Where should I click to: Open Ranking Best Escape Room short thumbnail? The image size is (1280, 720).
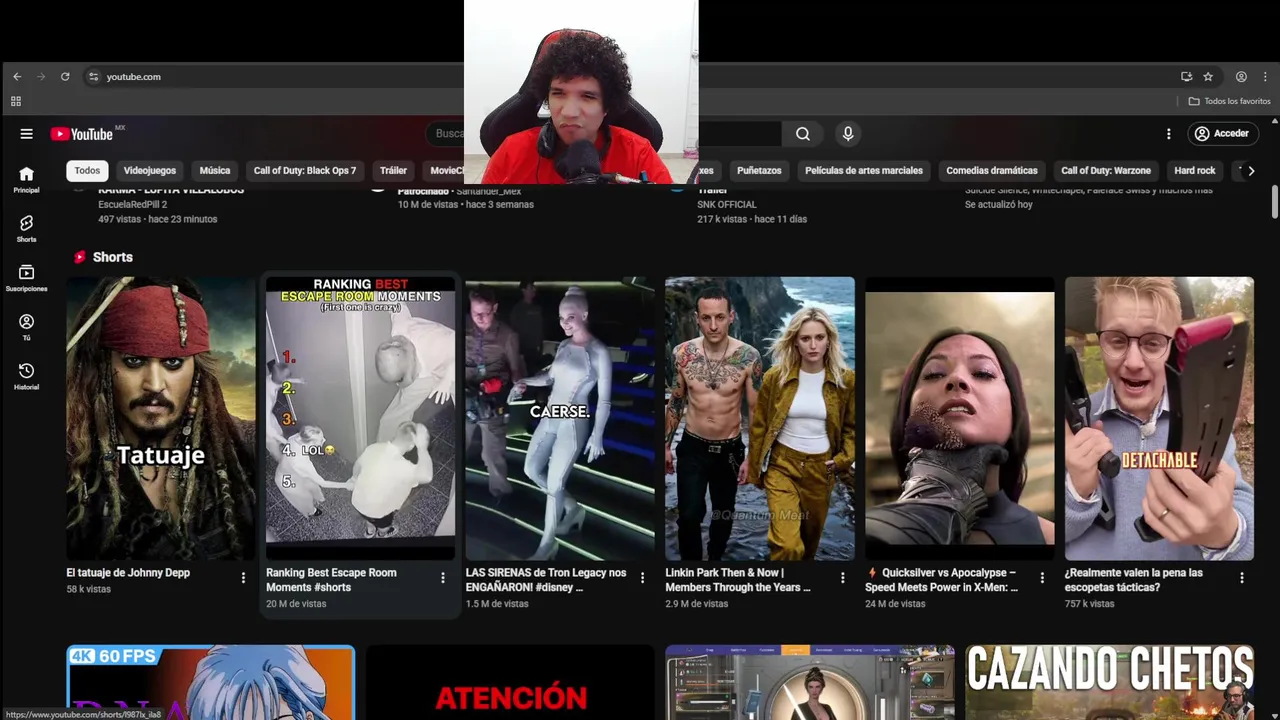[360, 418]
